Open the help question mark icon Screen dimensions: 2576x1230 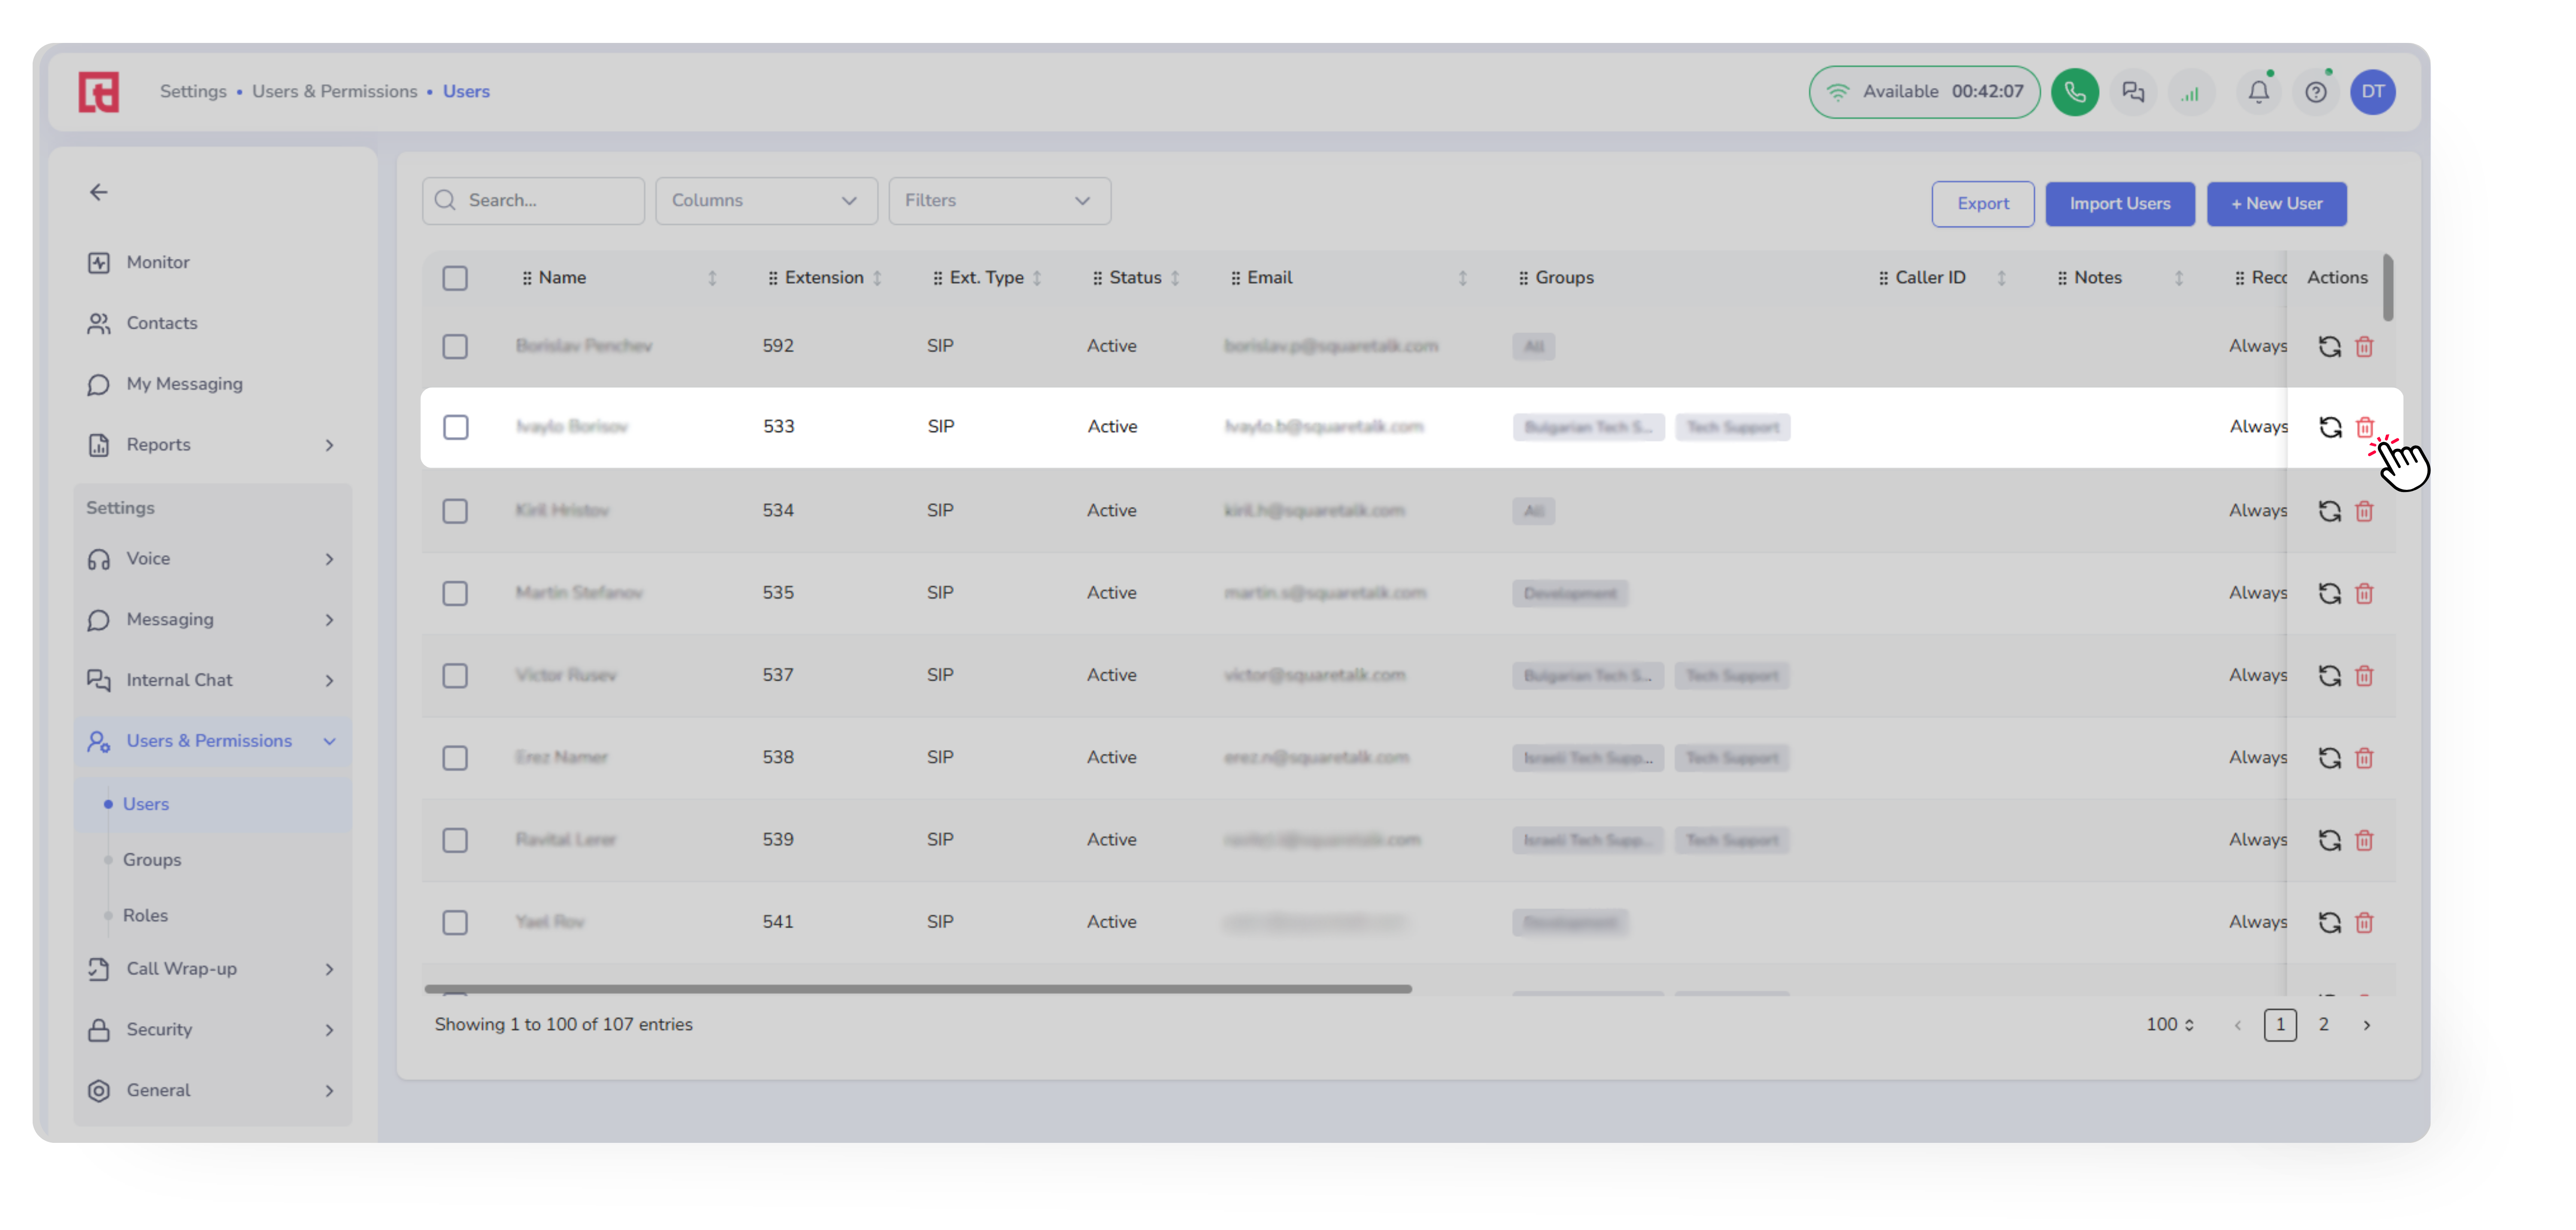[2315, 92]
